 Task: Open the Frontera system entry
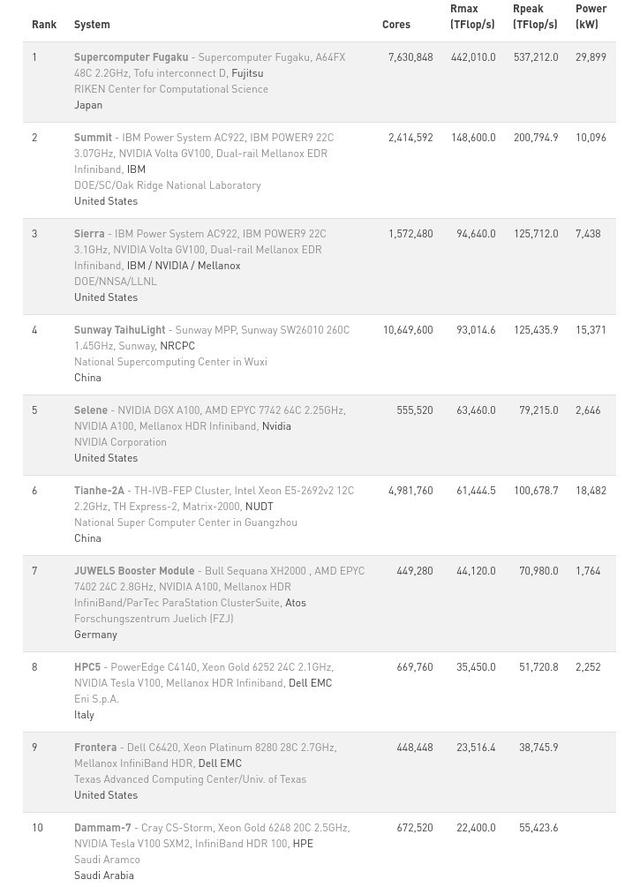pyautogui.click(x=95, y=748)
